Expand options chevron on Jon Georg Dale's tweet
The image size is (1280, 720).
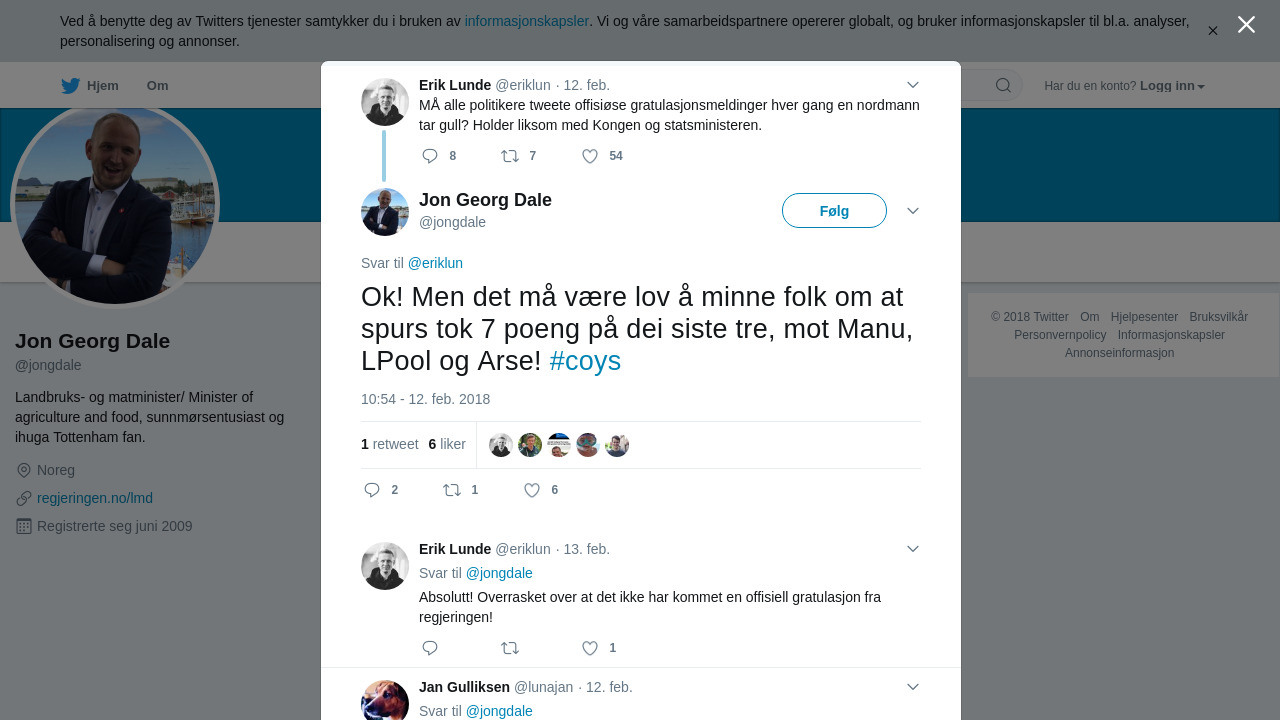[x=912, y=211]
